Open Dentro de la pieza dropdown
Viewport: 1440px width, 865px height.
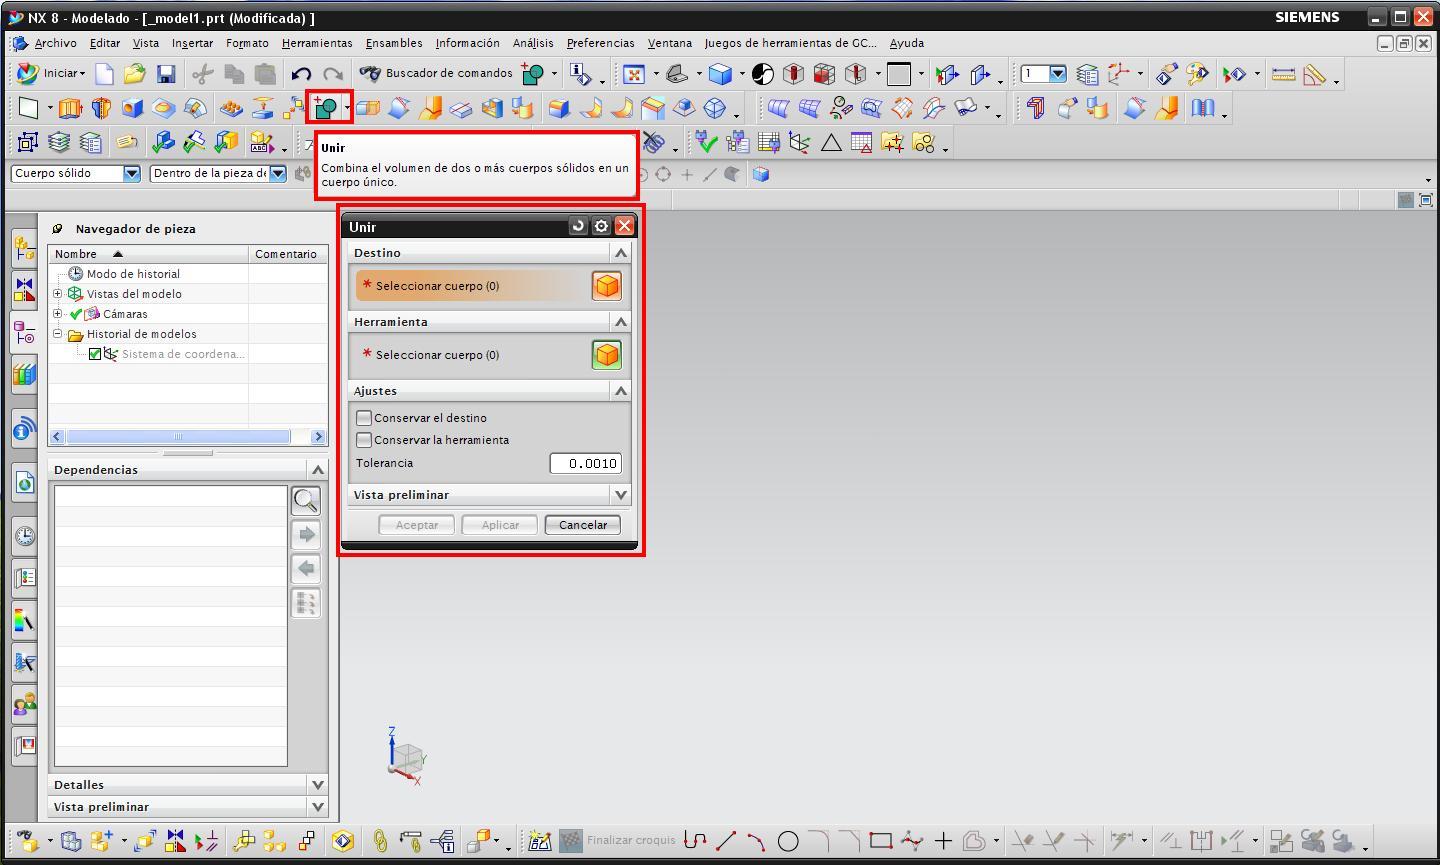pyautogui.click(x=277, y=174)
